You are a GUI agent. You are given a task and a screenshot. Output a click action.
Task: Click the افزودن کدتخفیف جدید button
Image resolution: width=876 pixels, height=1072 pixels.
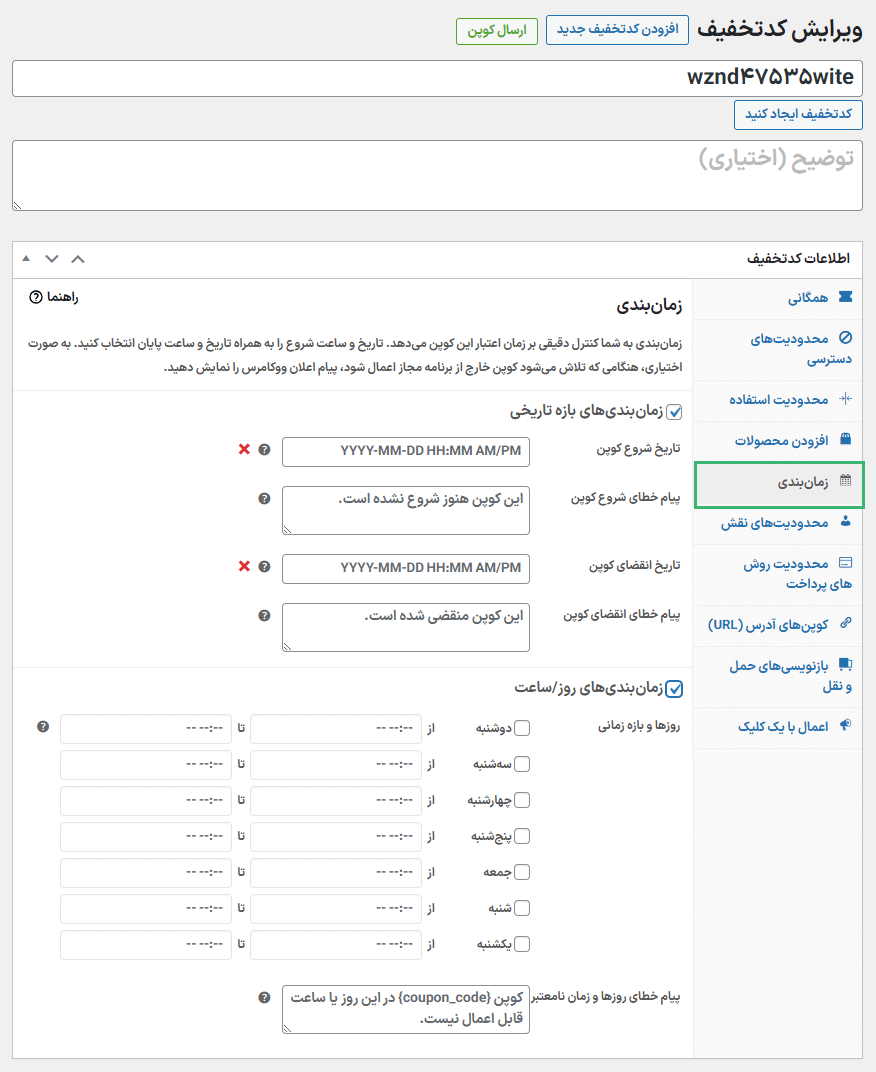(617, 29)
